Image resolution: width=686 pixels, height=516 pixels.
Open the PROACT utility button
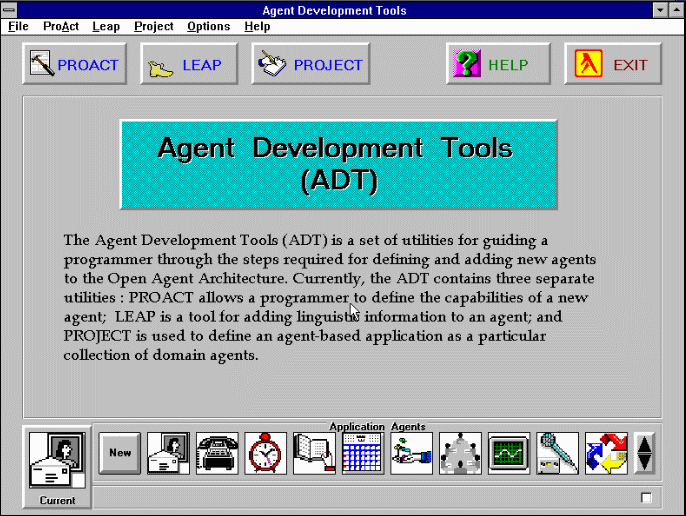pyautogui.click(x=74, y=64)
